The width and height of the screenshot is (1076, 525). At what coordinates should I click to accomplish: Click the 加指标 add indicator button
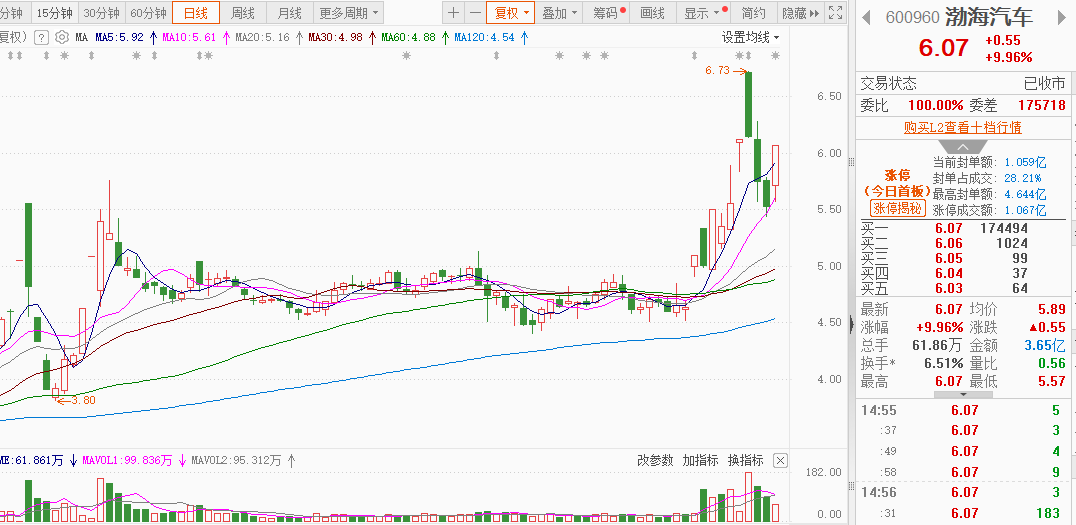[700, 460]
